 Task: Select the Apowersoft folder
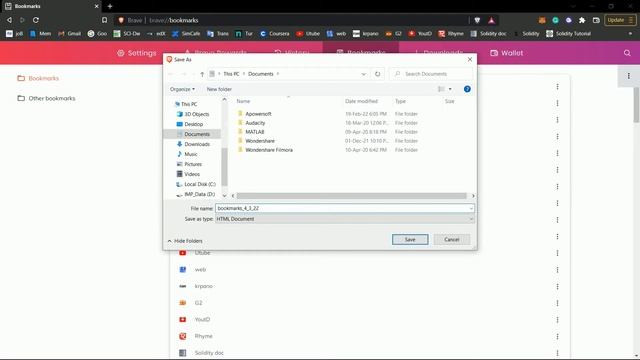click(258, 114)
